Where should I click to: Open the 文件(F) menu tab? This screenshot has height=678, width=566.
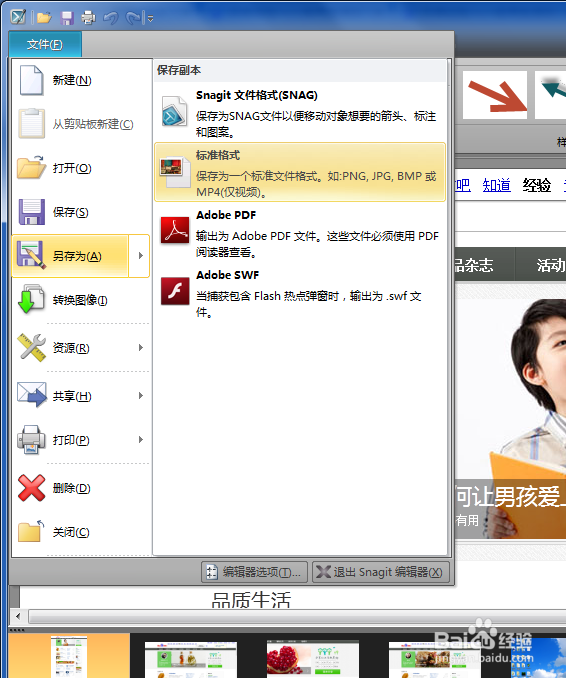coord(45,44)
